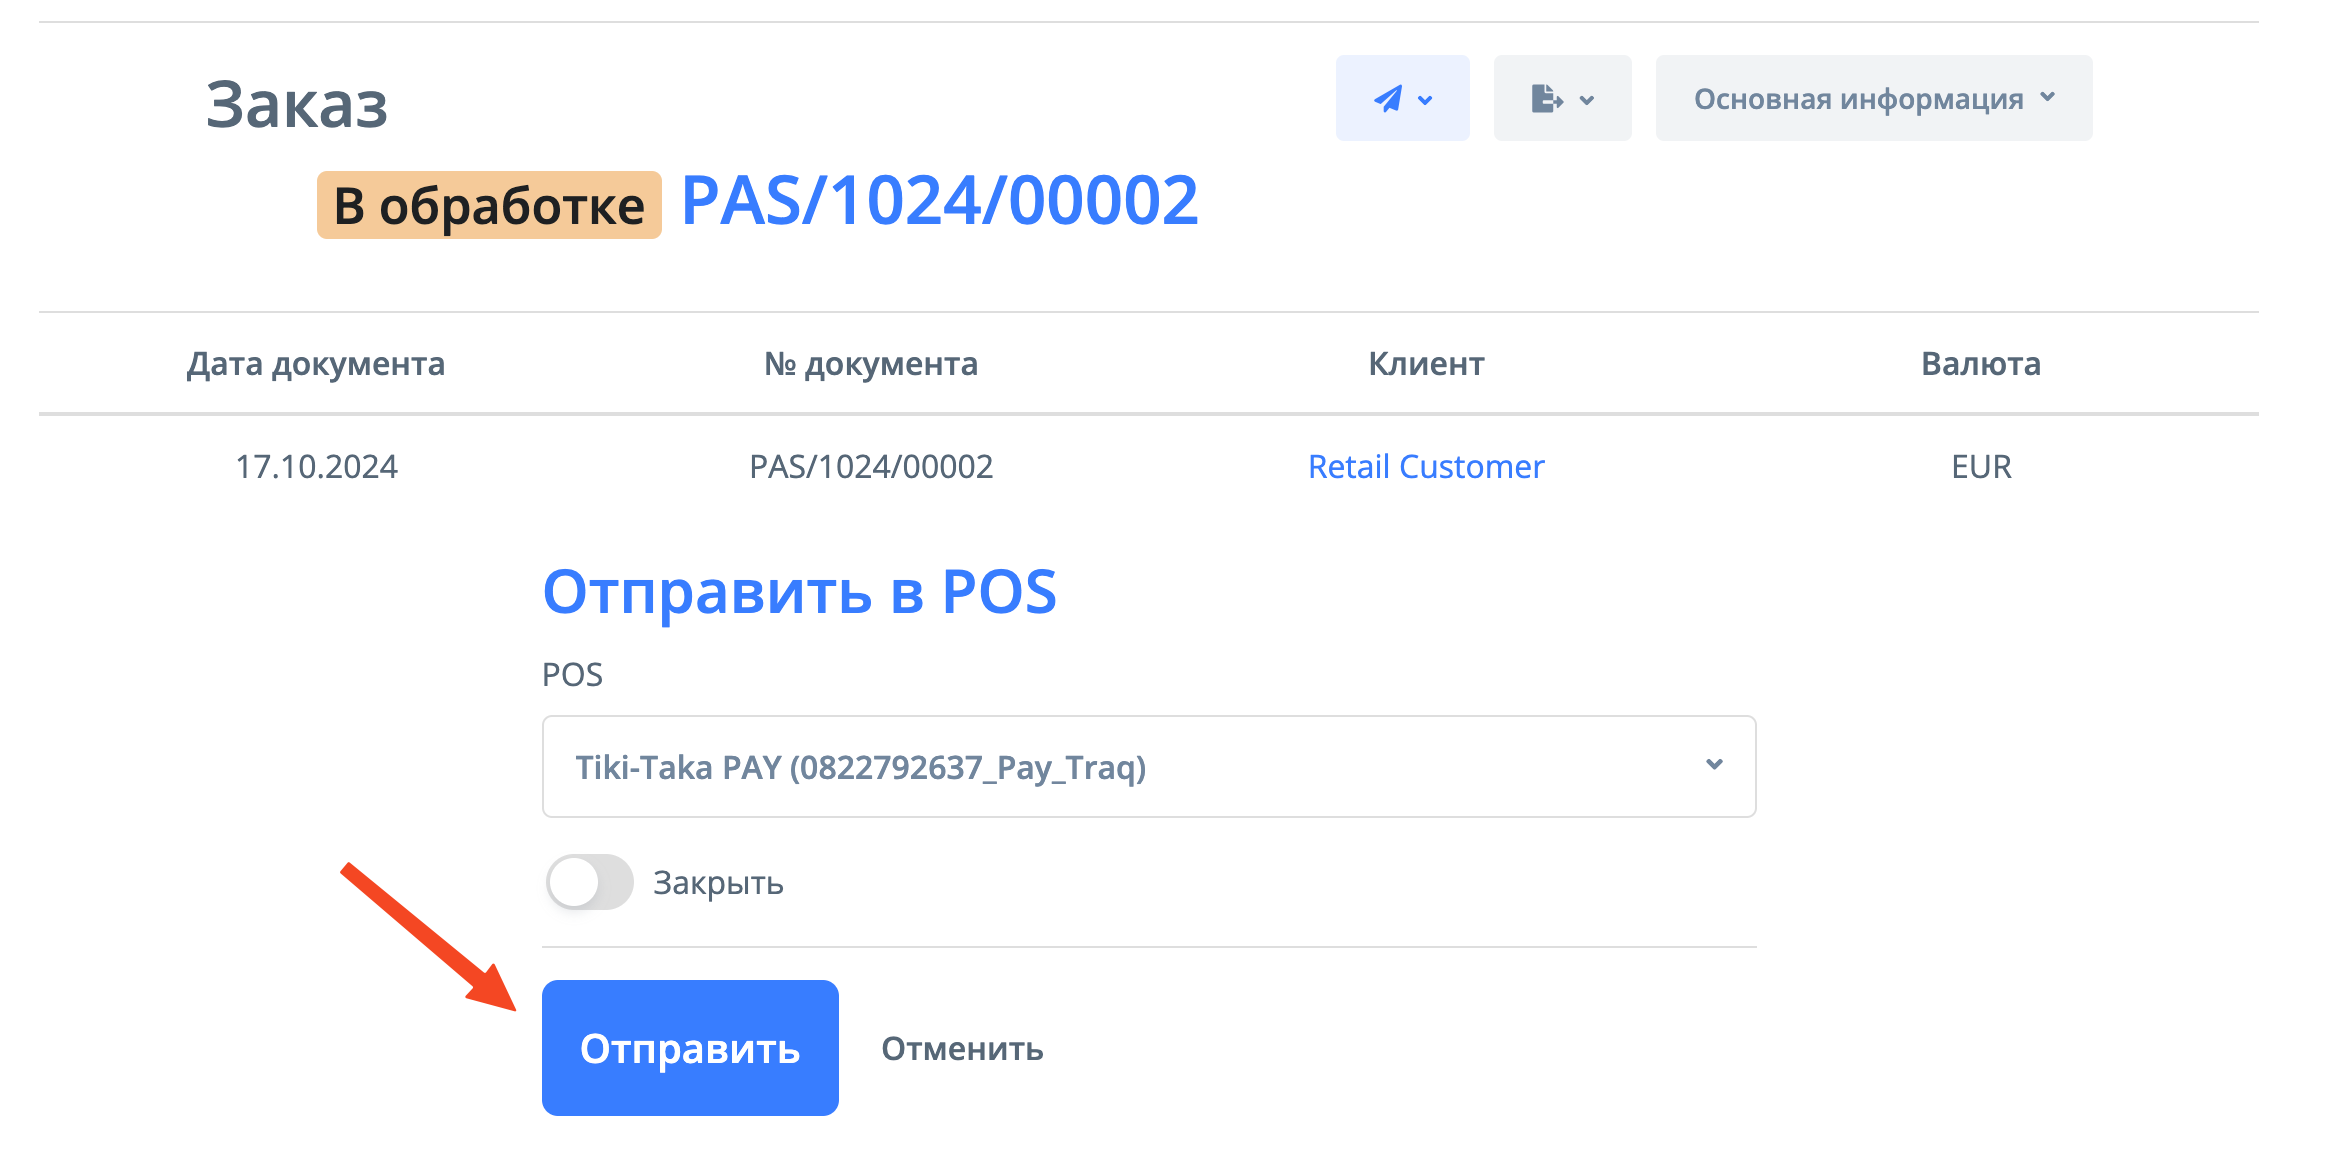The width and height of the screenshot is (2336, 1172).
Task: Click the arrow on Основная информация
Action: 2048,97
